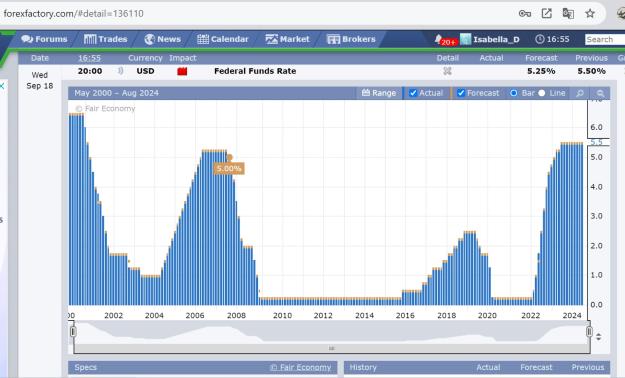Open the Trades section
Image resolution: width=625 pixels, height=378 pixels.
106,39
